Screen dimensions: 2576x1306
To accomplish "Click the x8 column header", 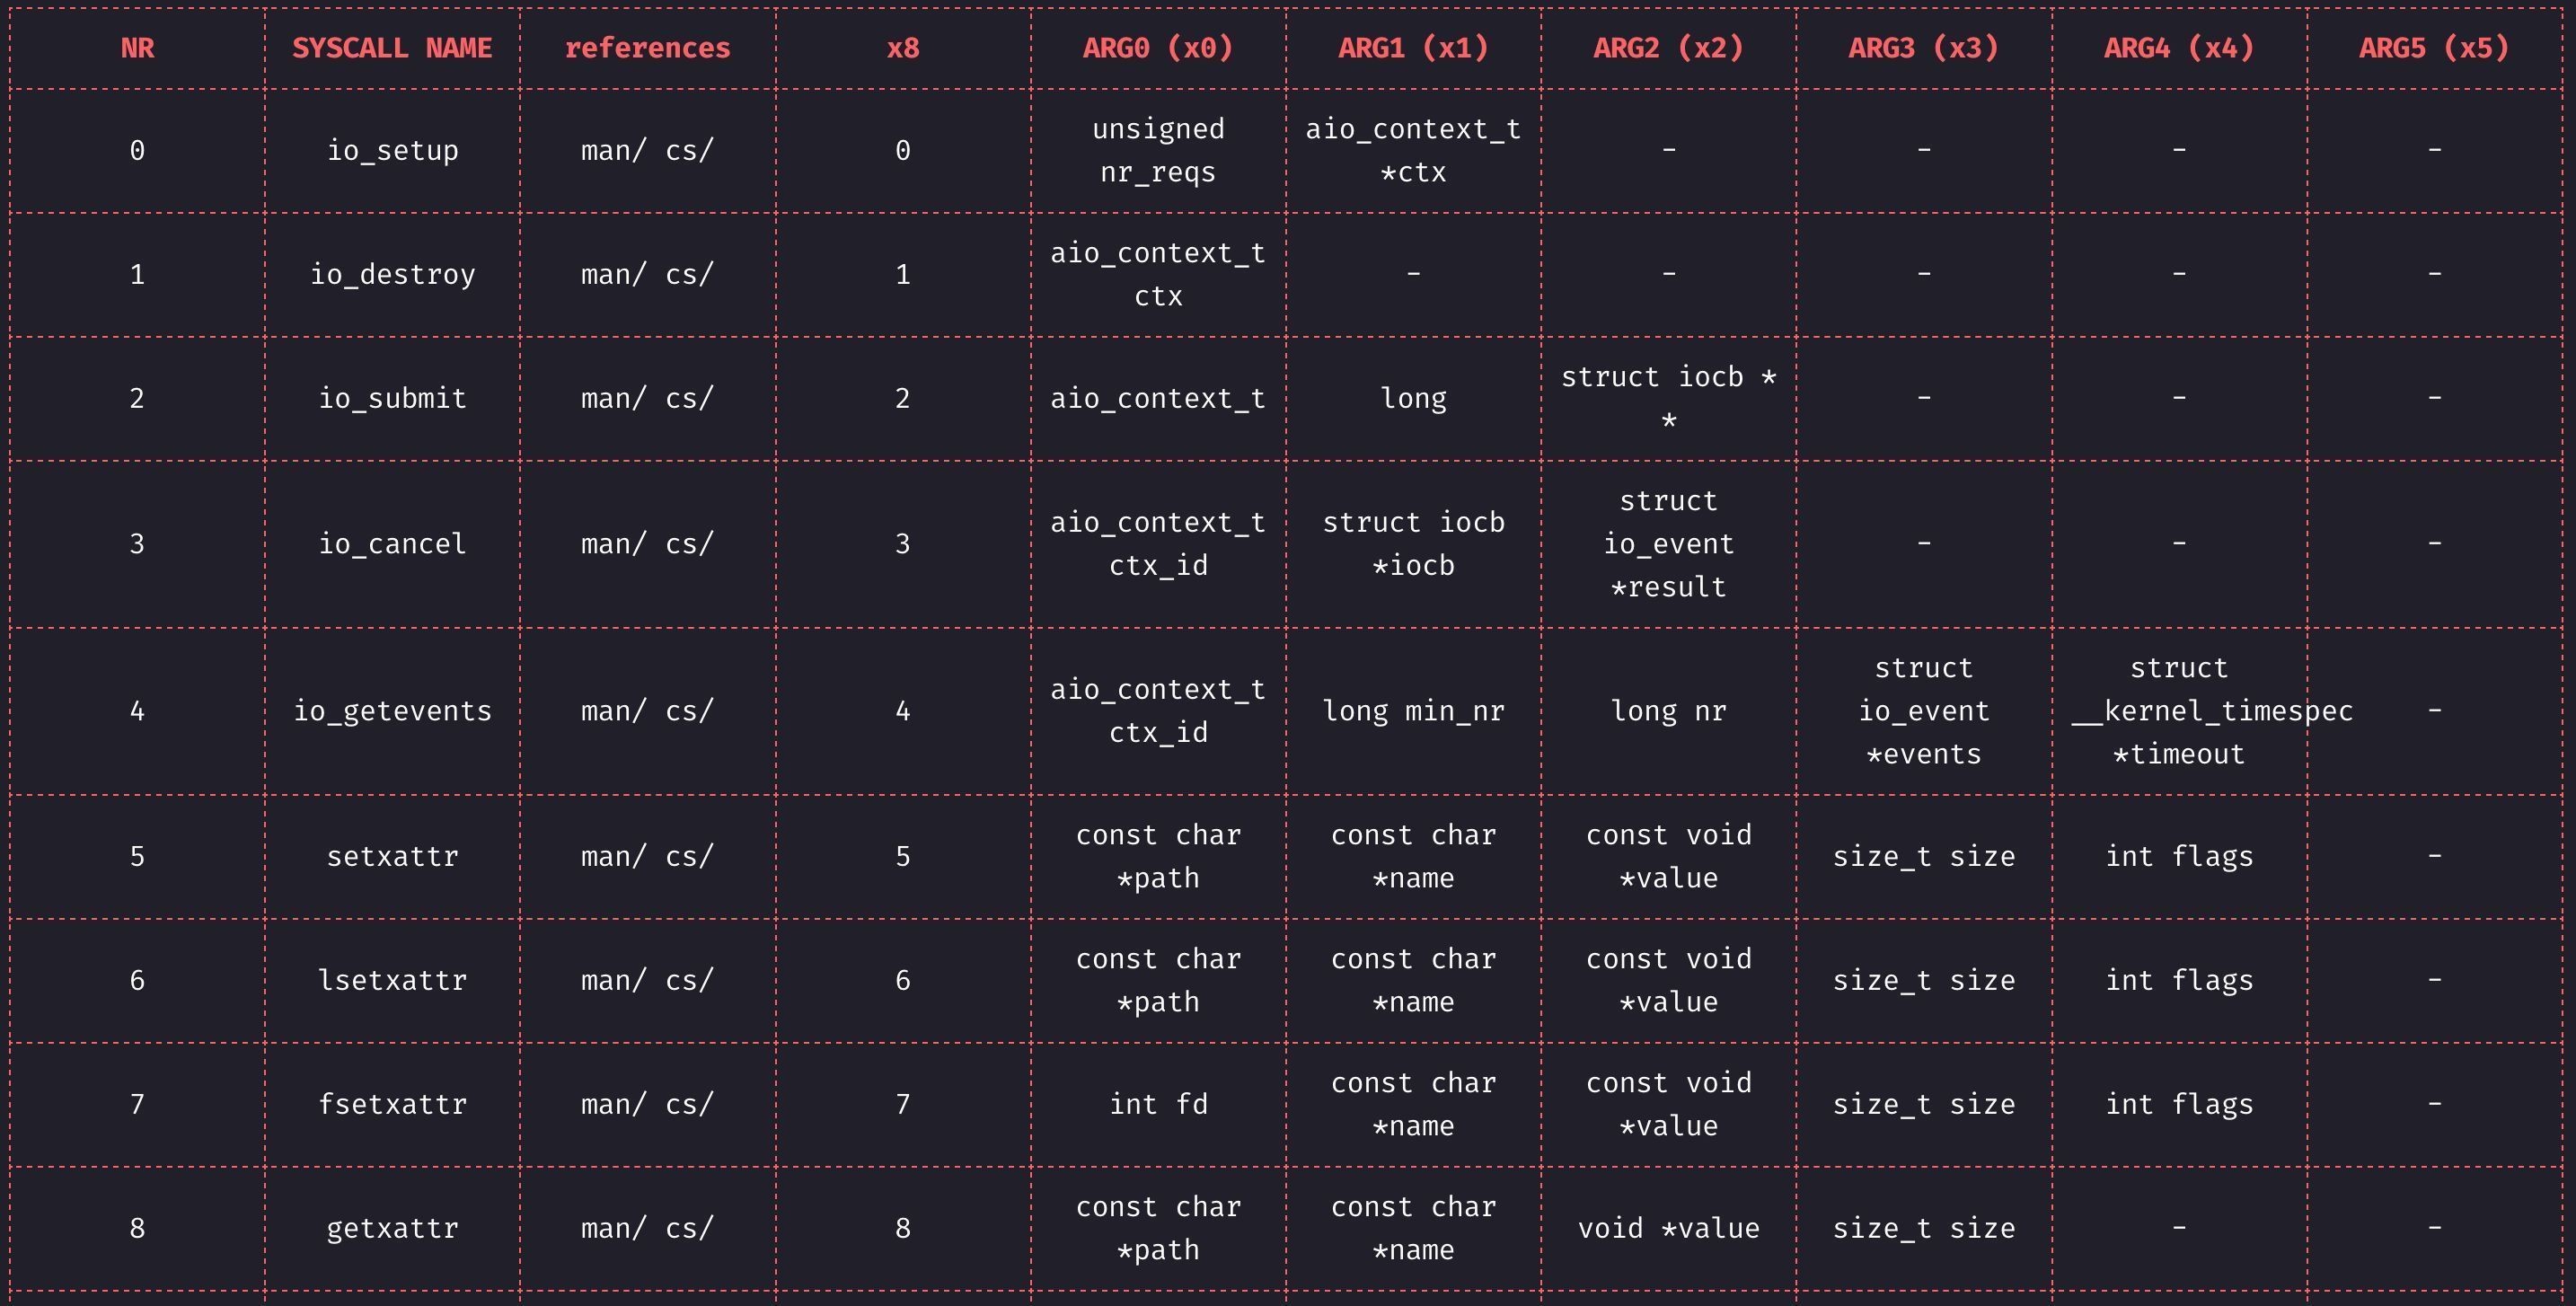I will (903, 48).
